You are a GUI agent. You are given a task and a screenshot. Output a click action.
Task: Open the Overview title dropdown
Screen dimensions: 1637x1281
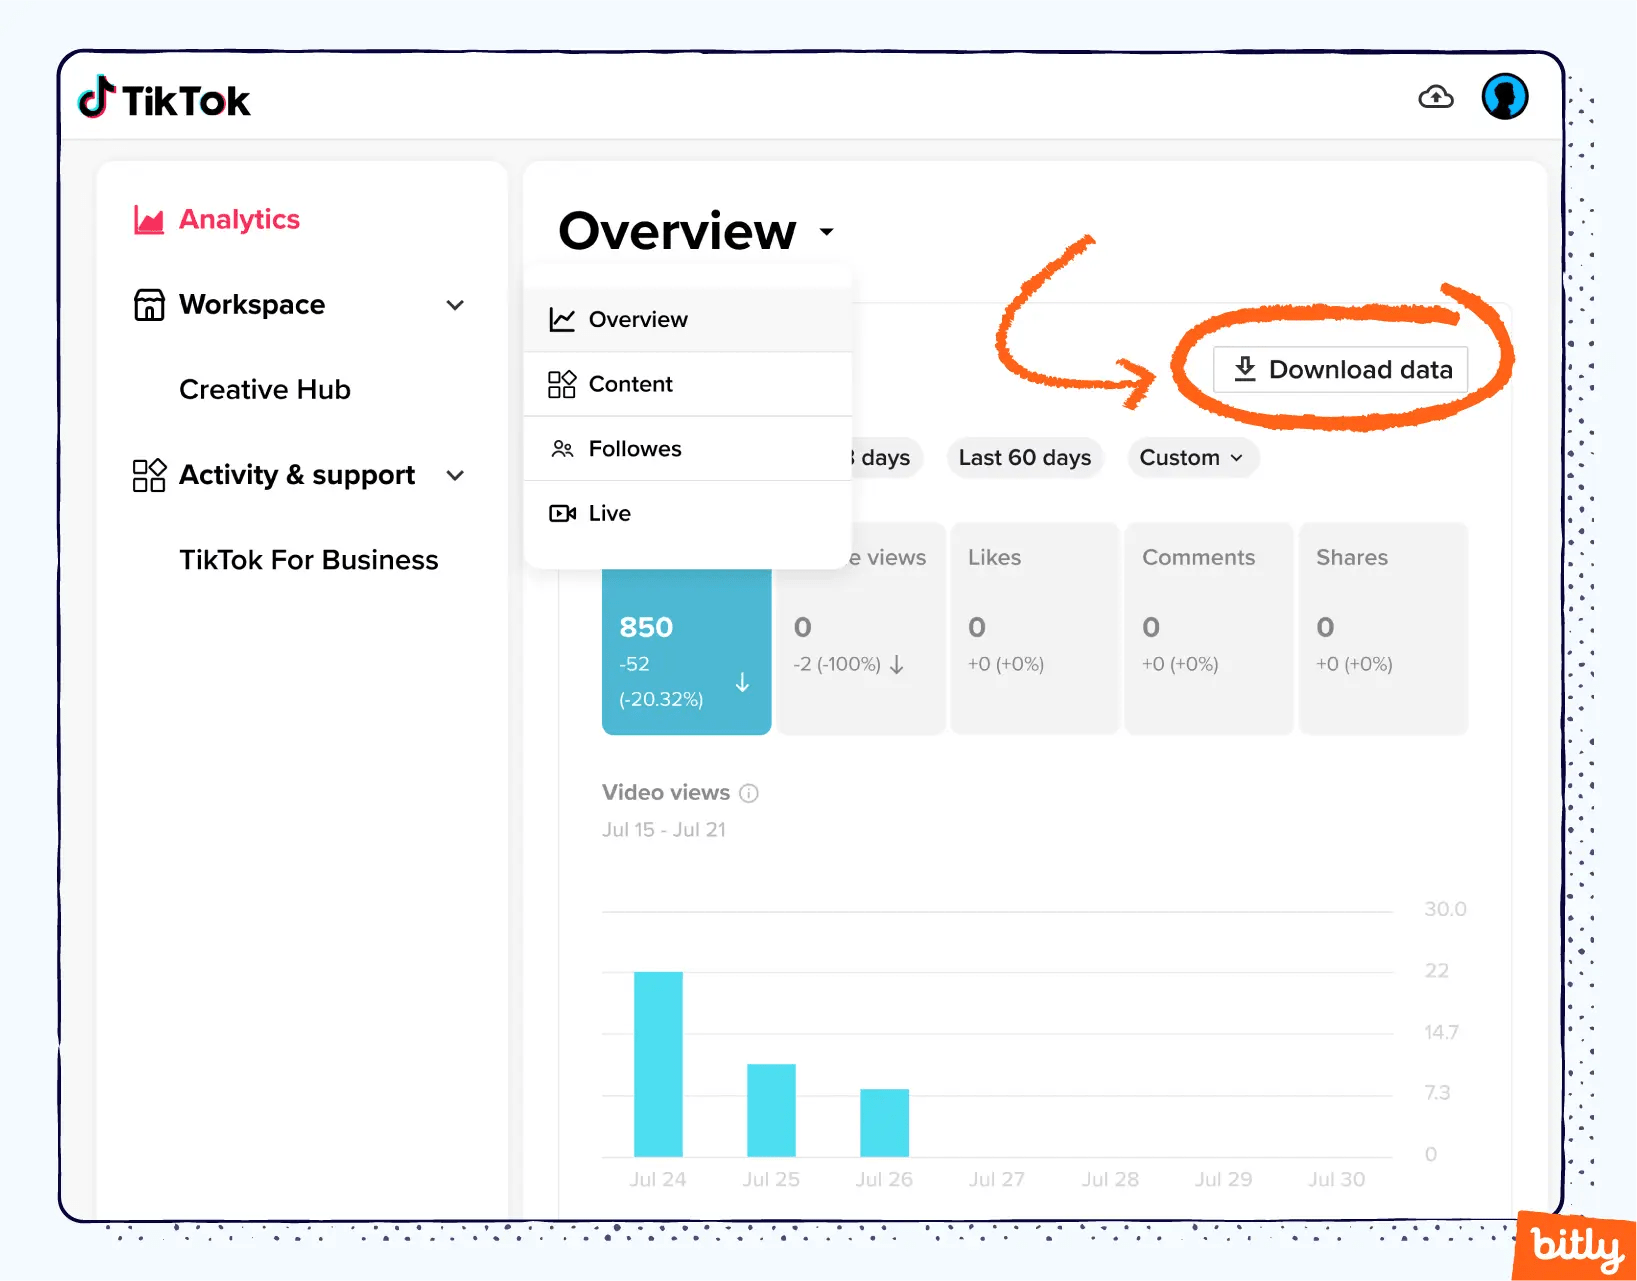(x=827, y=231)
